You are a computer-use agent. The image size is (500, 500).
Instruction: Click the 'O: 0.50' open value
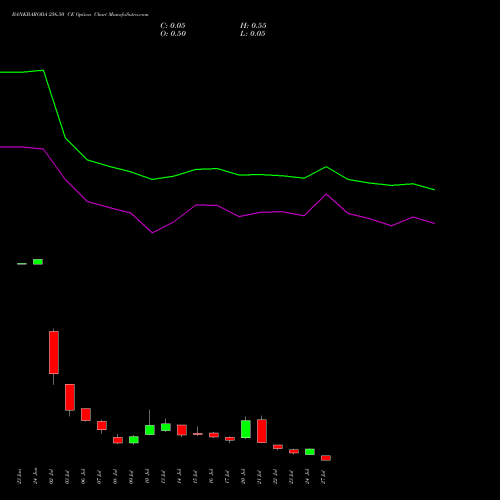[173, 34]
